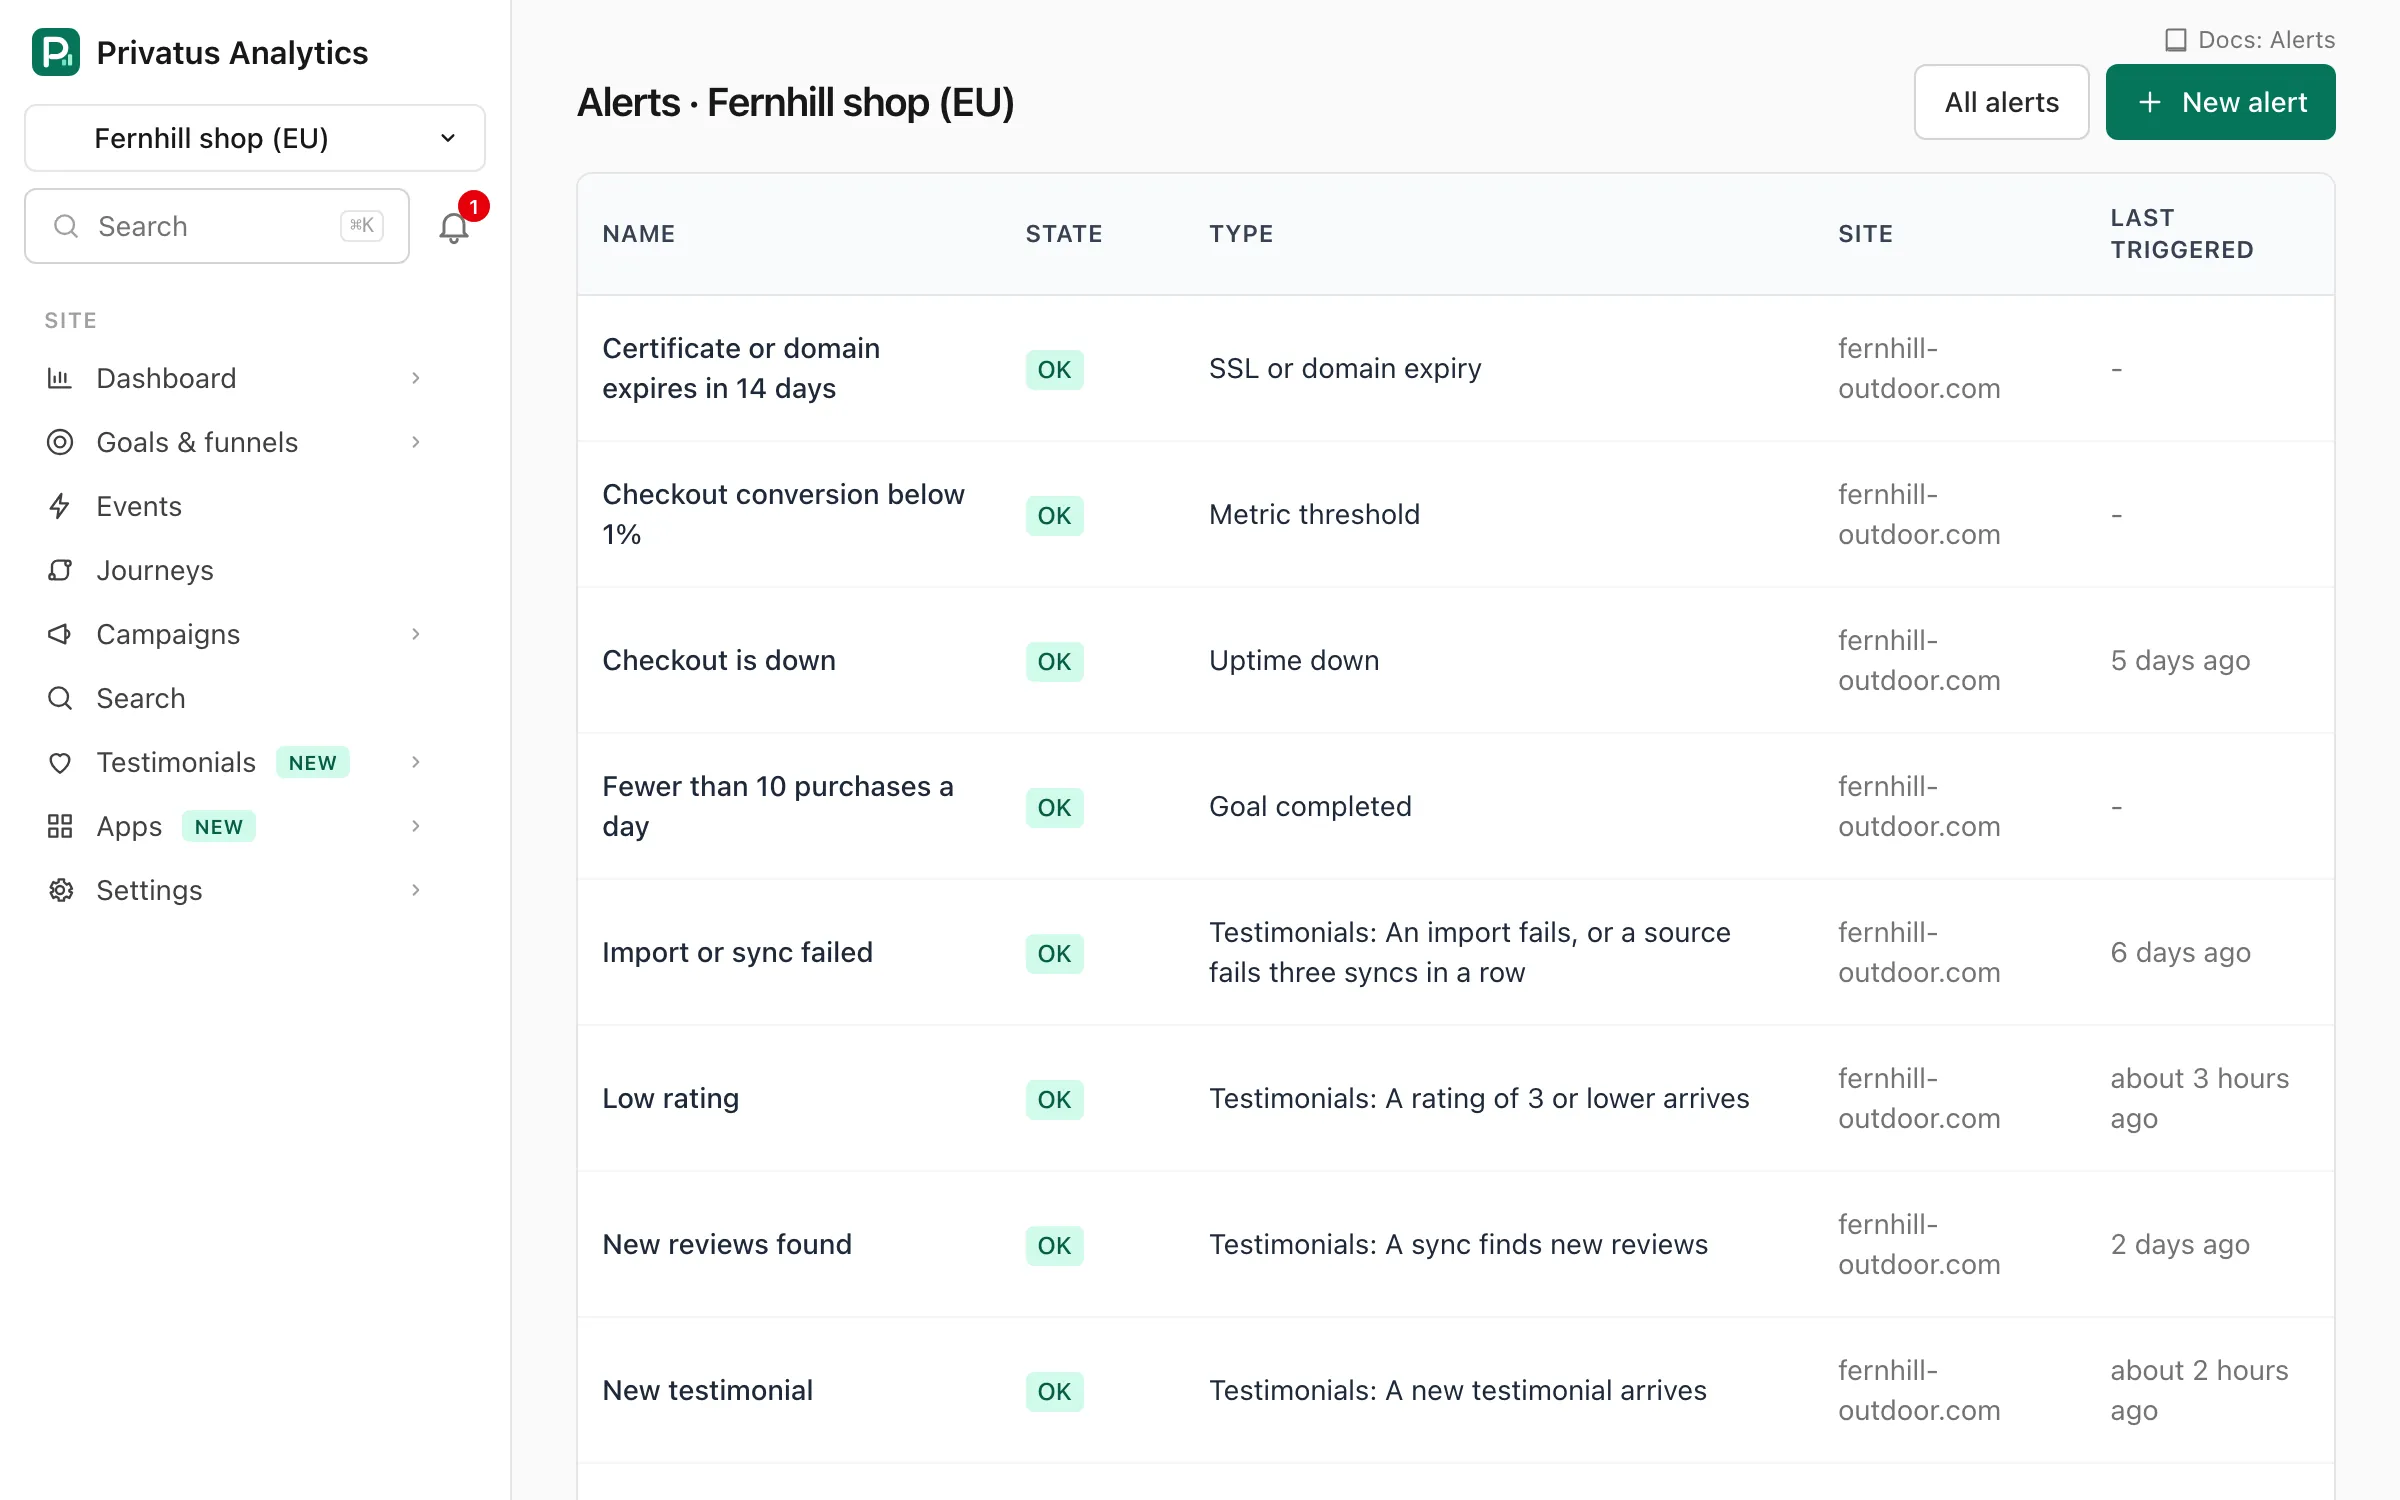The image size is (2400, 1500).
Task: Click 'Import or sync failed' alert name
Action: [x=737, y=952]
